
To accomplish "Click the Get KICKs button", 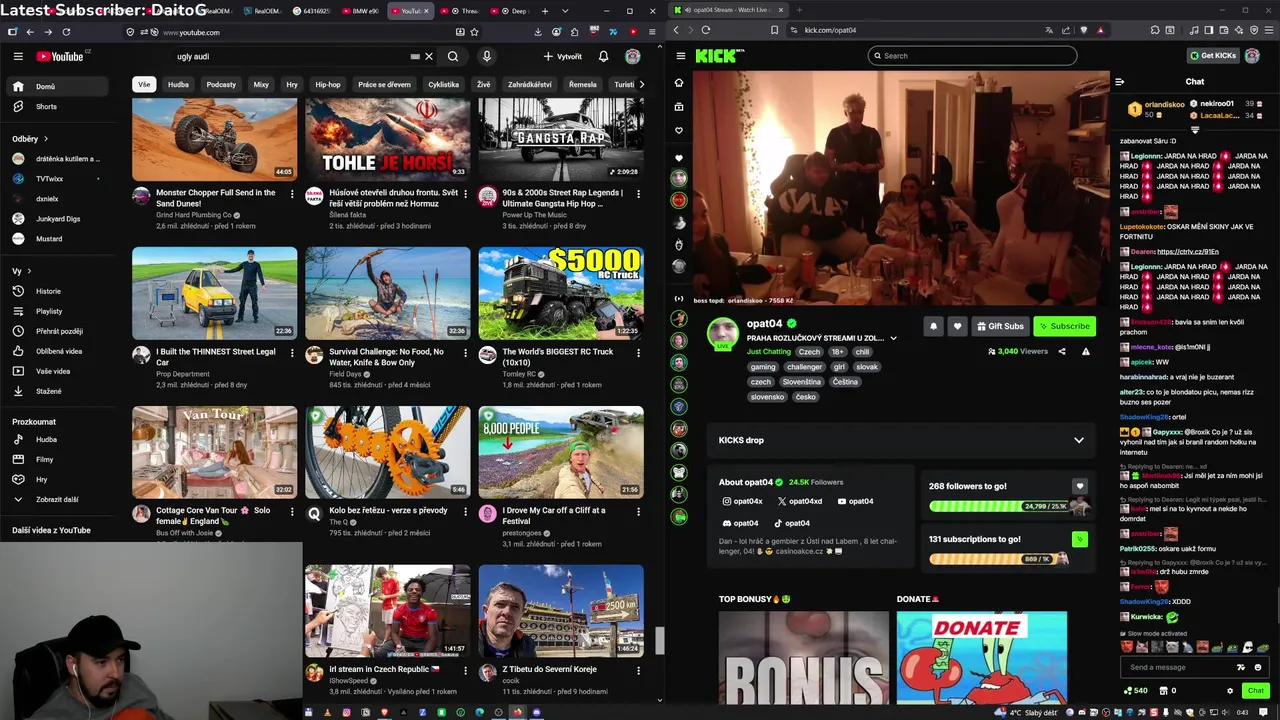I will [x=1213, y=56].
